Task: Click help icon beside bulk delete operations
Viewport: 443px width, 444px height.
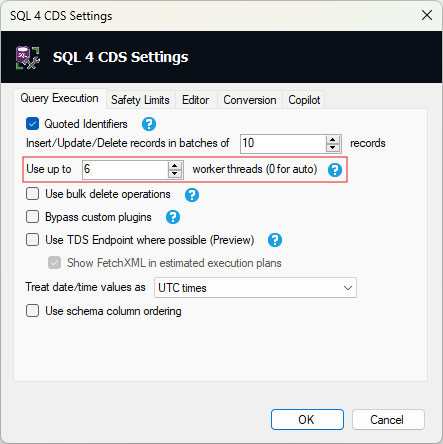Action: 192,195
